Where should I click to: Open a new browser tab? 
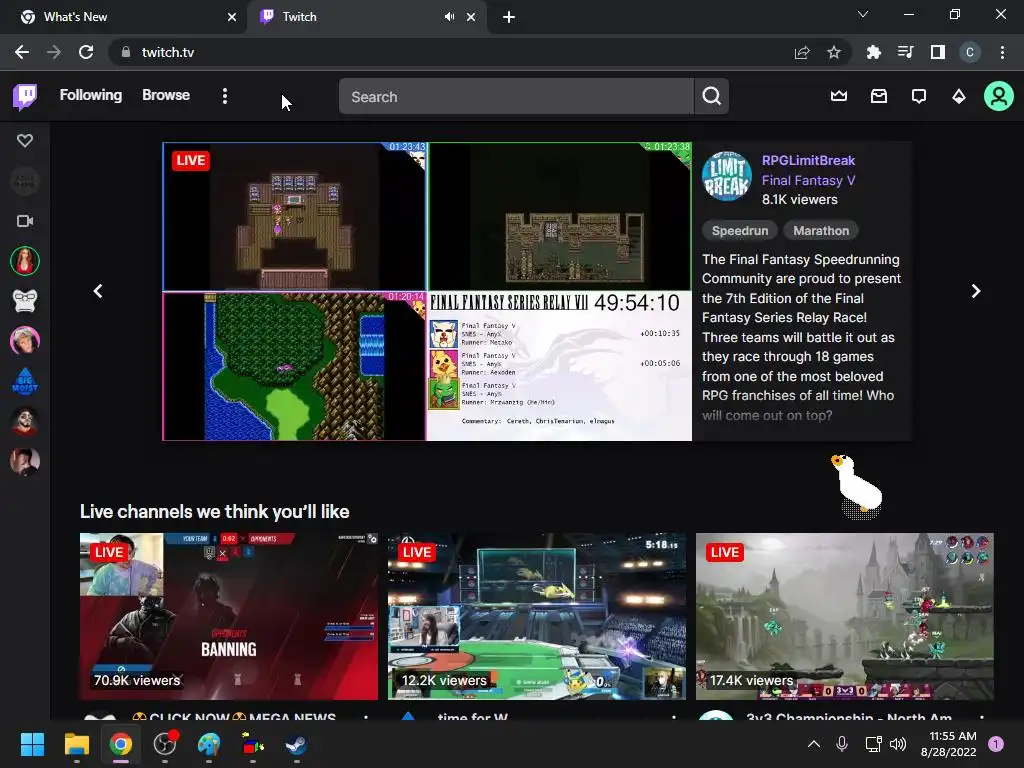click(x=509, y=18)
